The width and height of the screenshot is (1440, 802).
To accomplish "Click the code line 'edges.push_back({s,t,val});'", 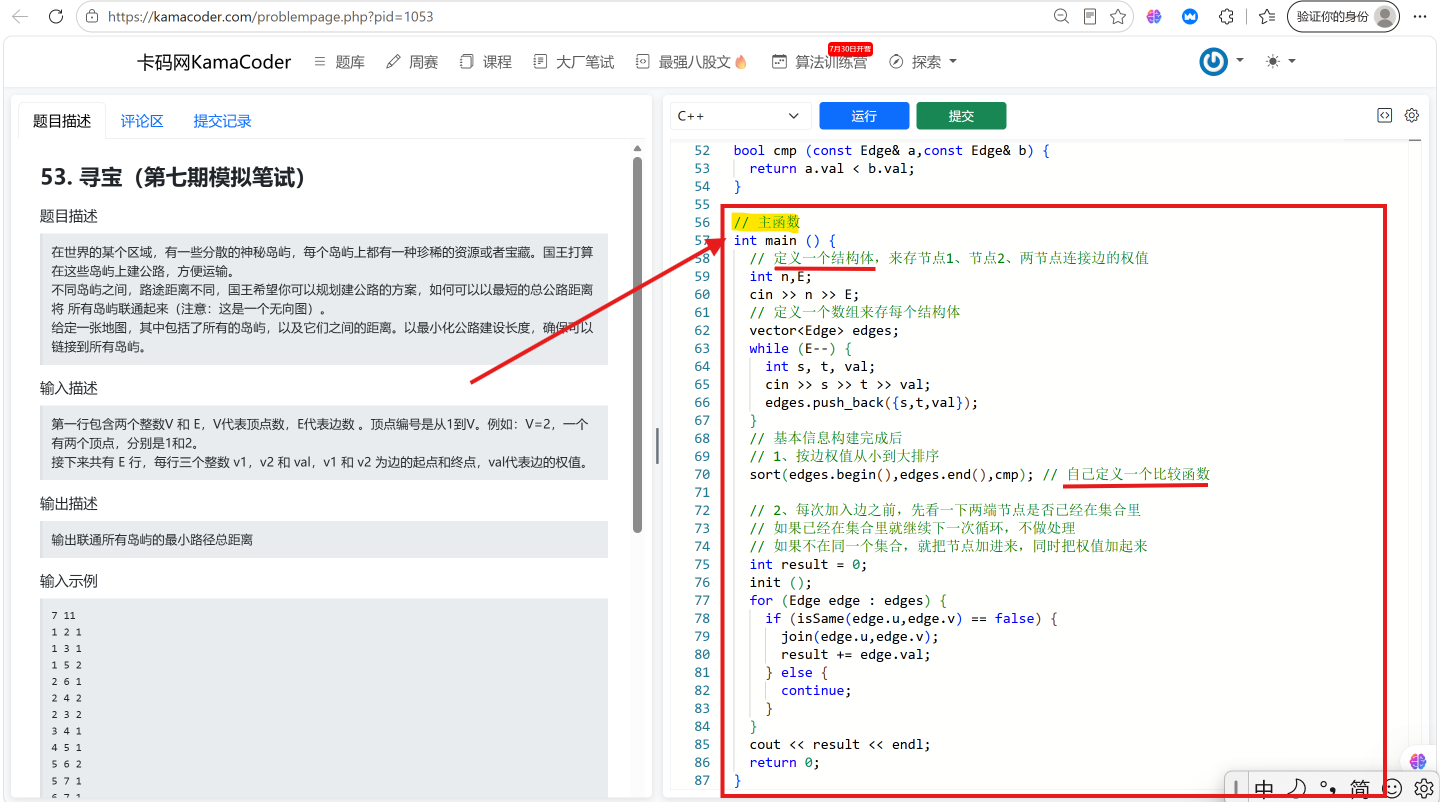I will point(872,403).
